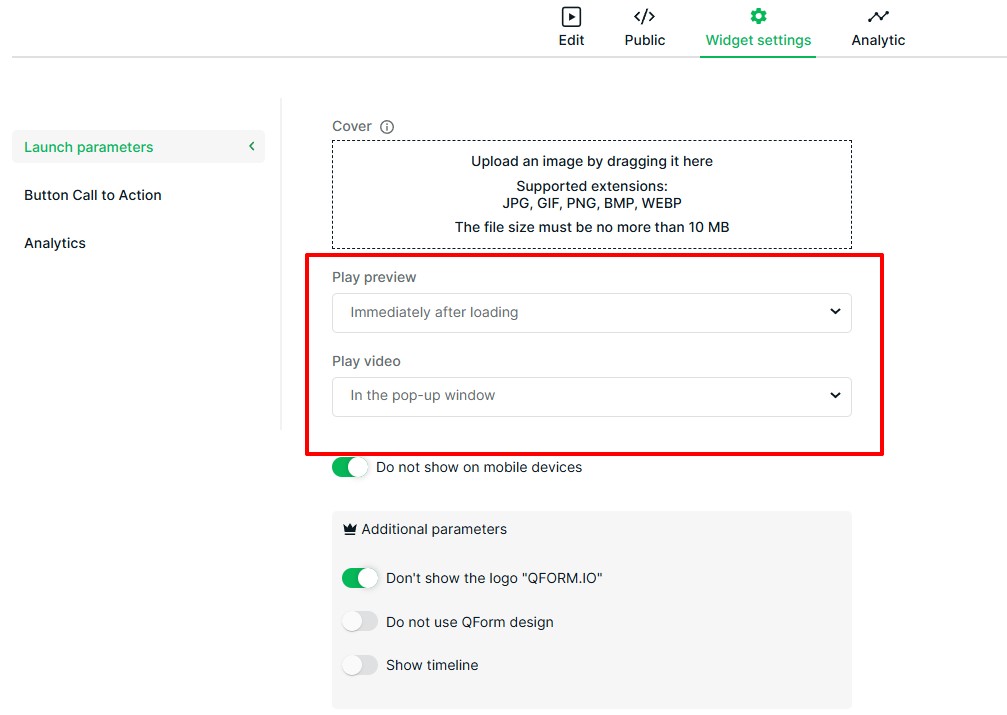Switch to the Analytic tab text label
Screen dimensions: 1007x715
(x=878, y=40)
